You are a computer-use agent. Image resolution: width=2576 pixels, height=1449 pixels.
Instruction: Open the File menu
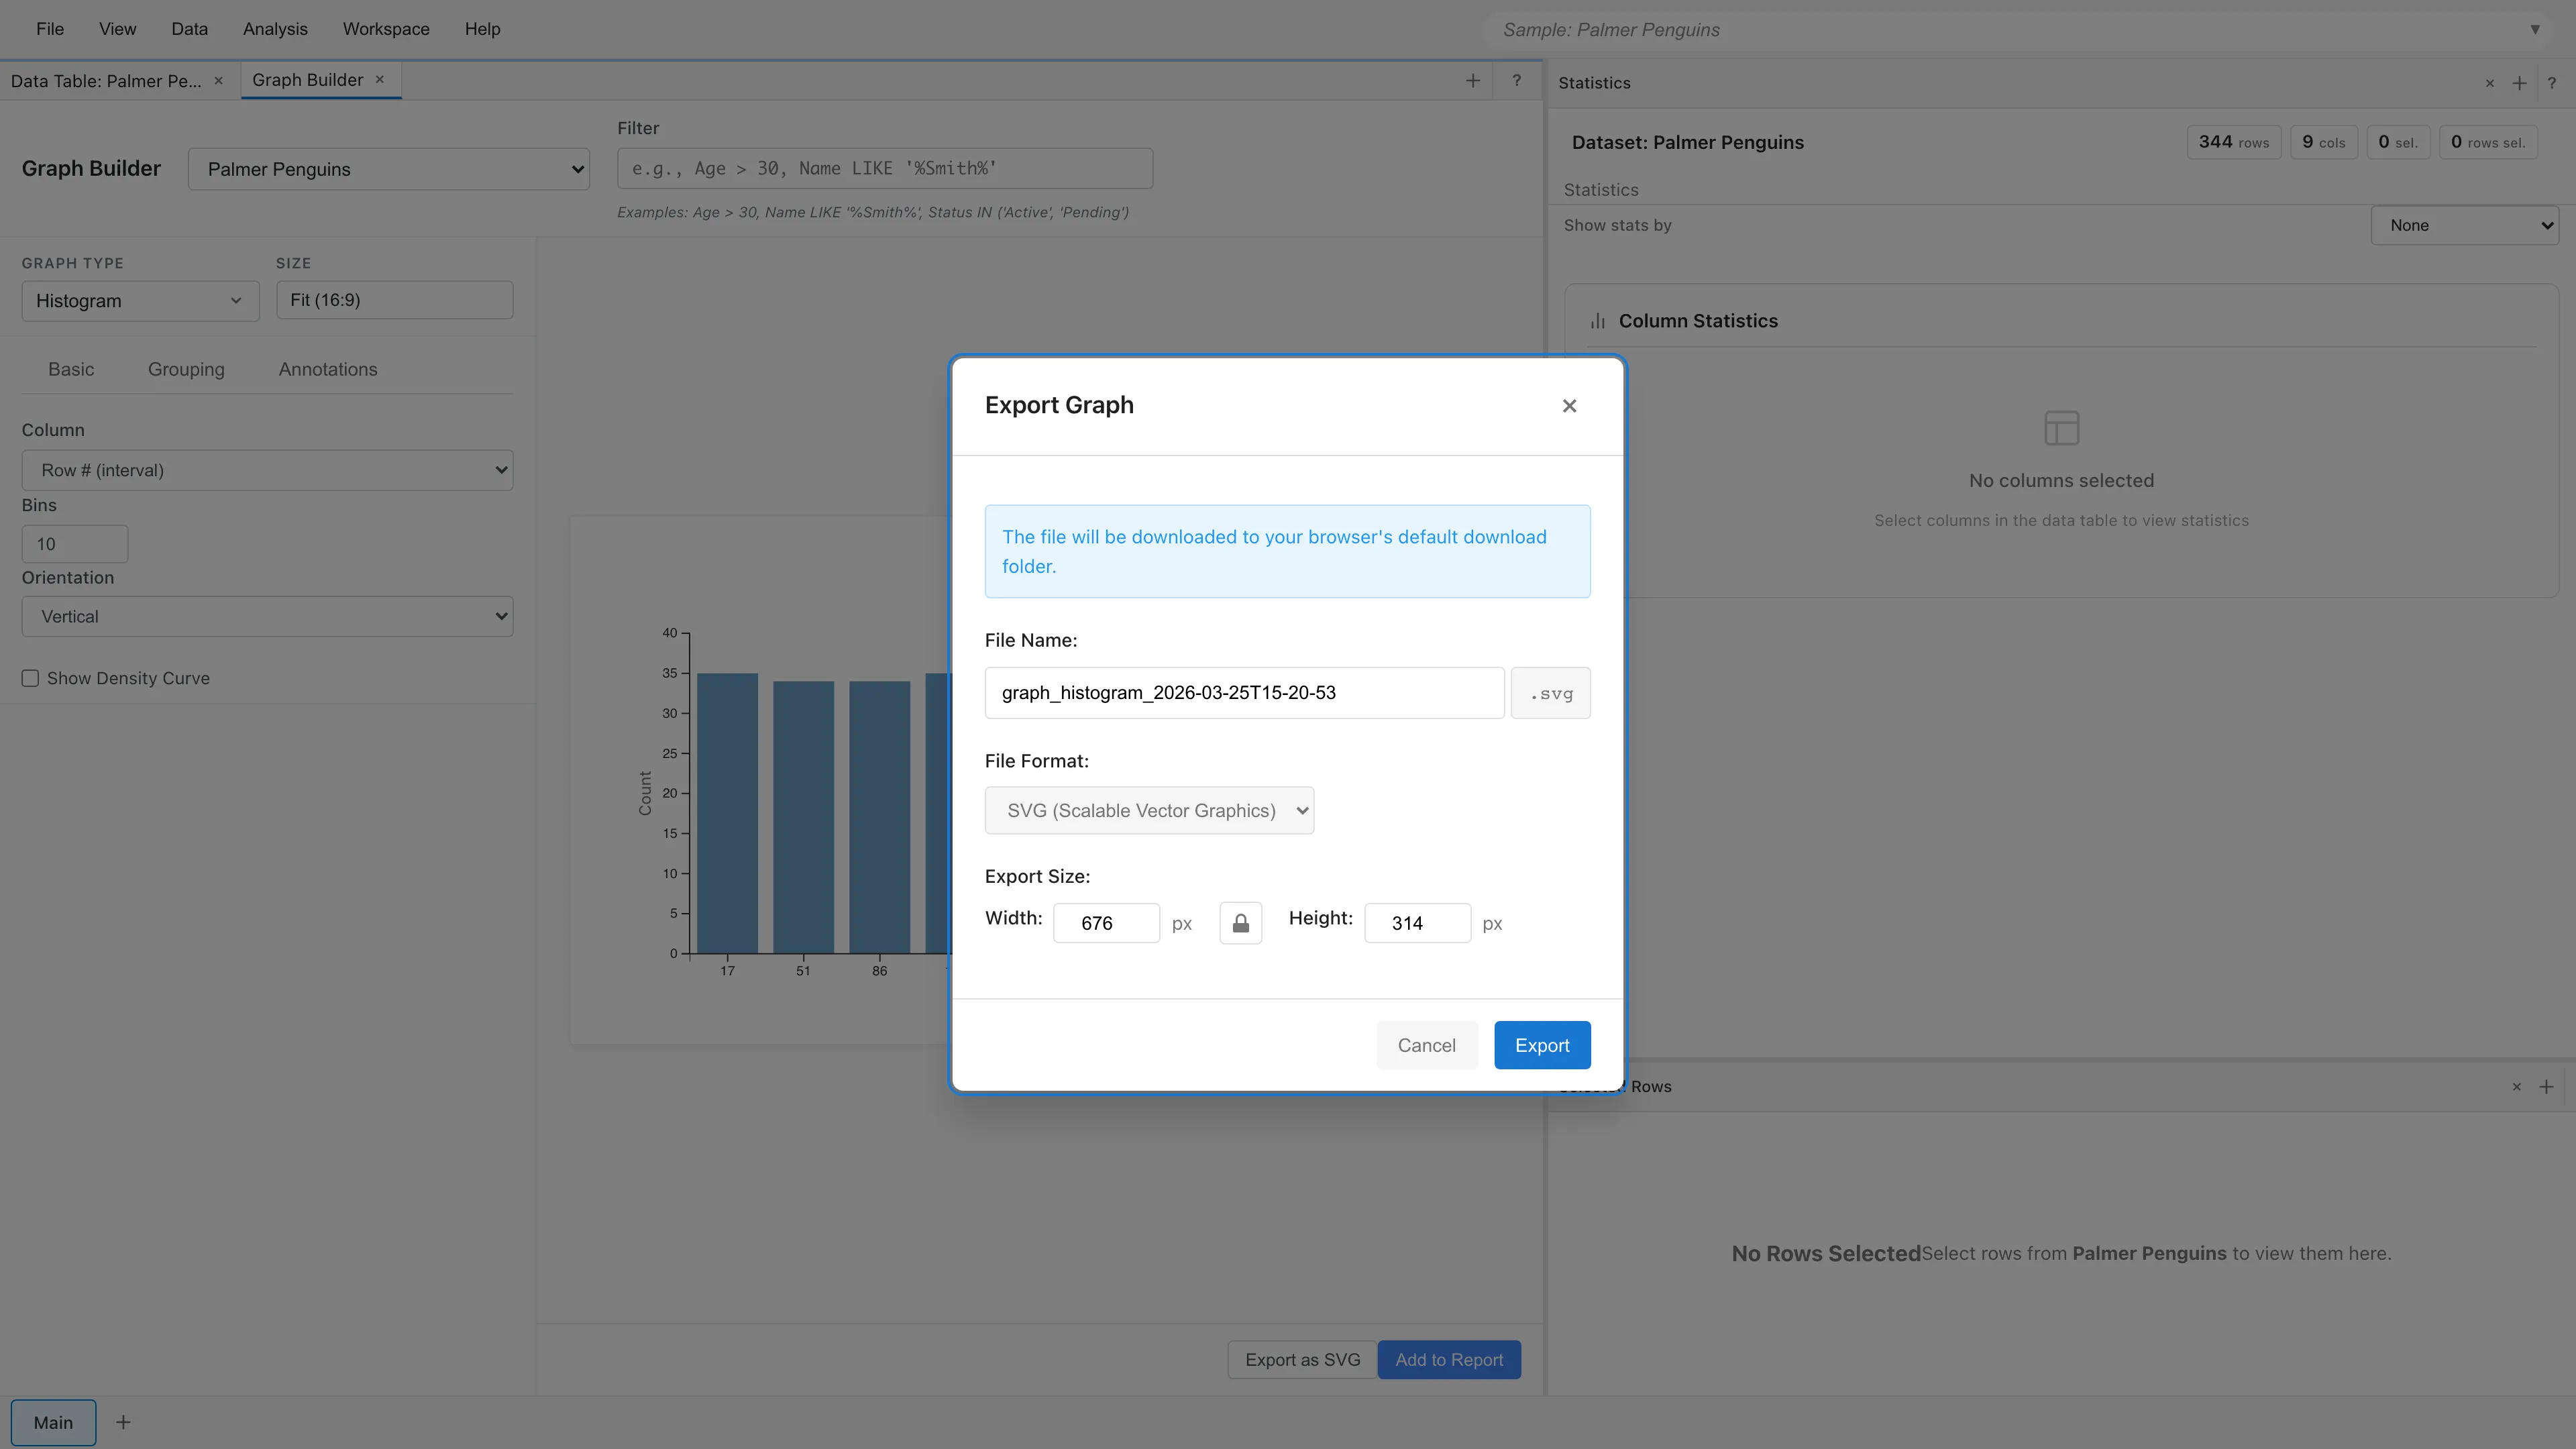point(50,29)
